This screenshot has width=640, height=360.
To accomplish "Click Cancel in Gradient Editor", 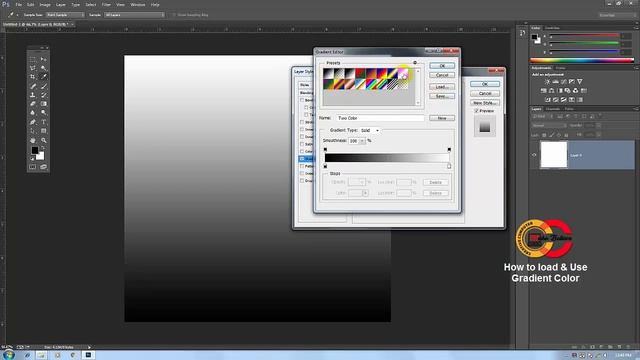I will pos(442,75).
